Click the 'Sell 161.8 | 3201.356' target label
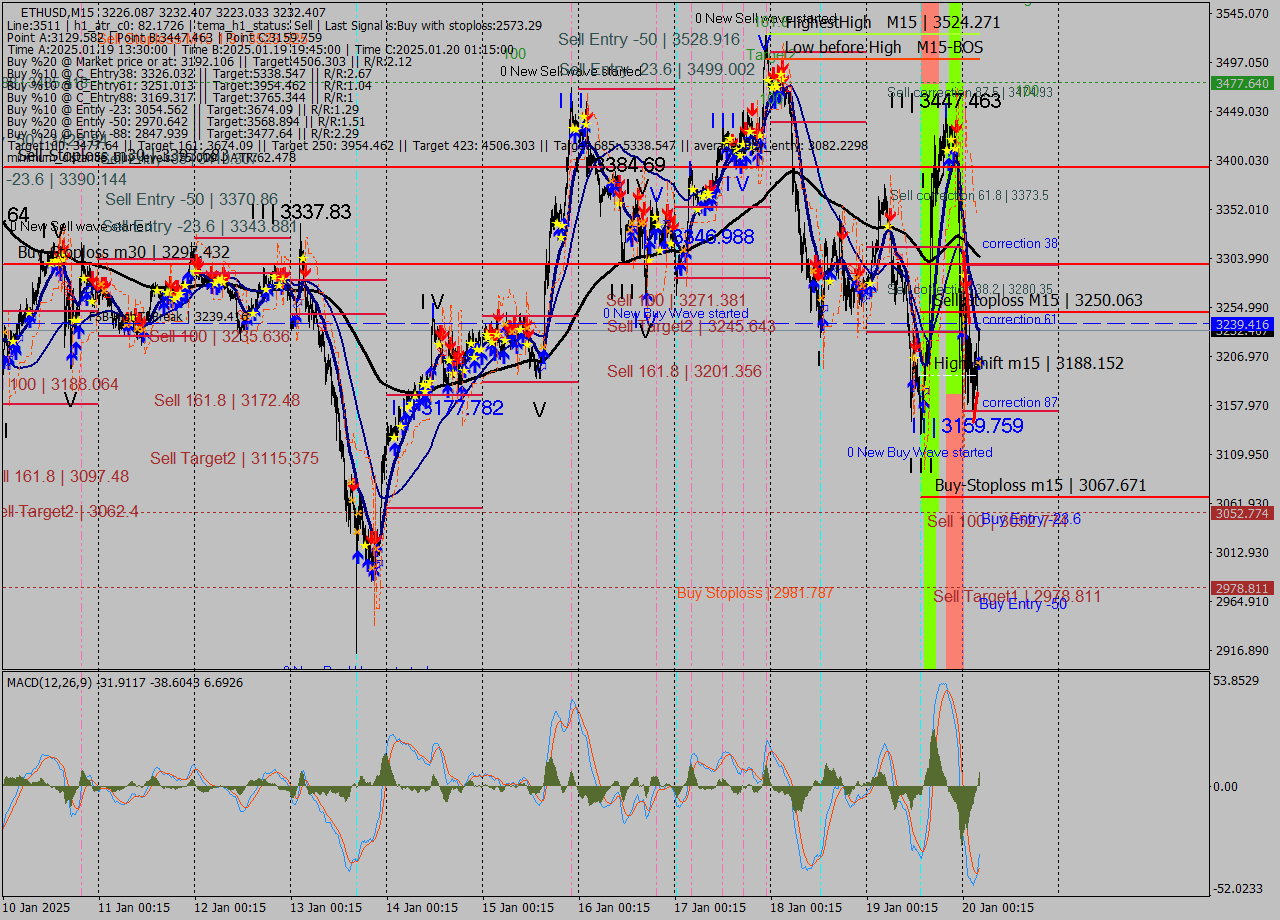Viewport: 1280px width, 920px height. point(684,372)
